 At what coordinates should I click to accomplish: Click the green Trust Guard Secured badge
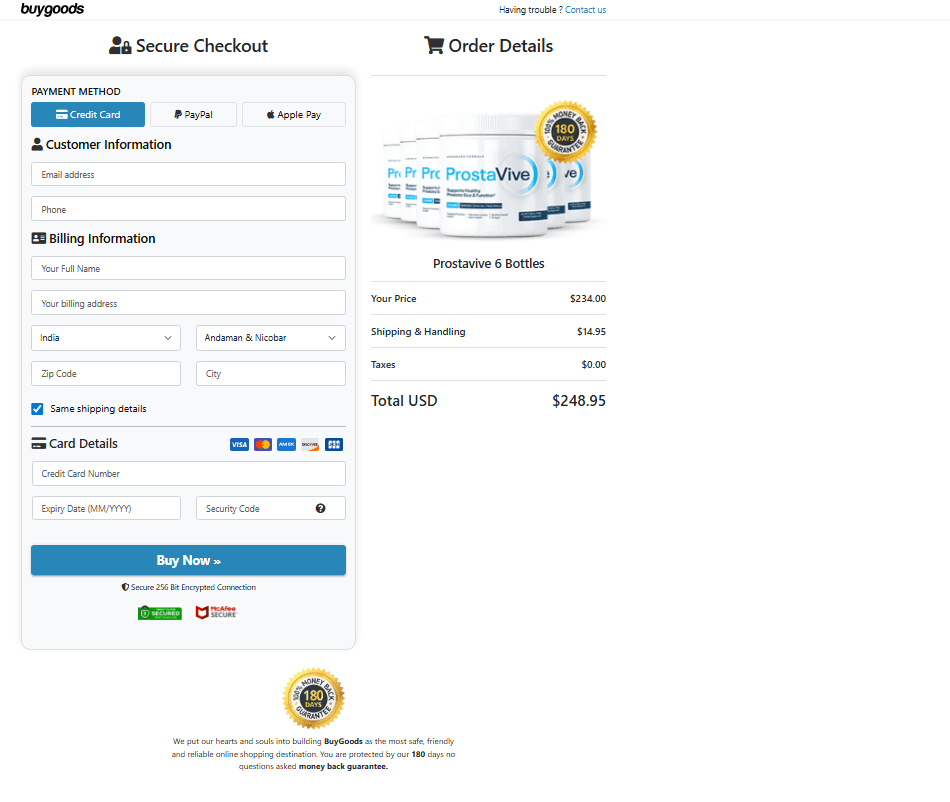click(x=160, y=612)
